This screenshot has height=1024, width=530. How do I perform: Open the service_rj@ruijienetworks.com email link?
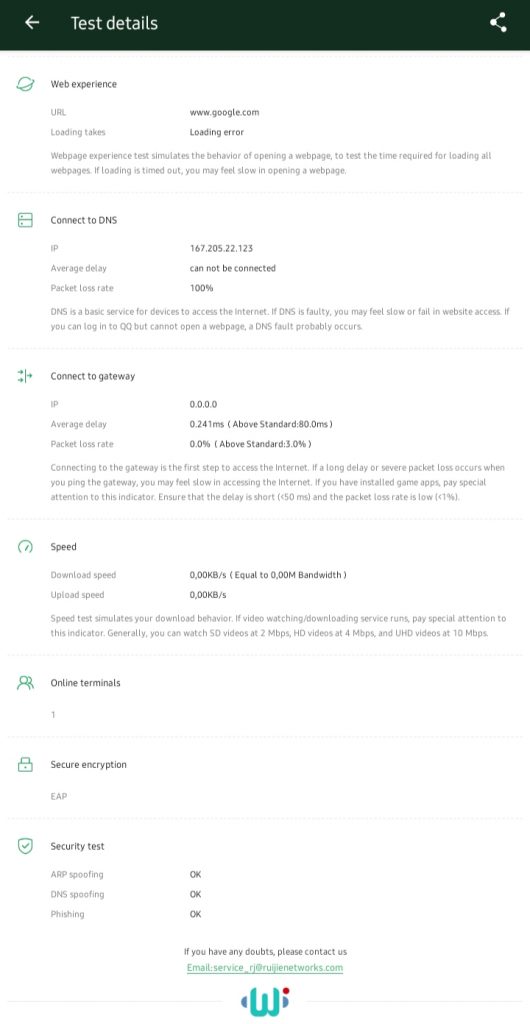pos(264,968)
